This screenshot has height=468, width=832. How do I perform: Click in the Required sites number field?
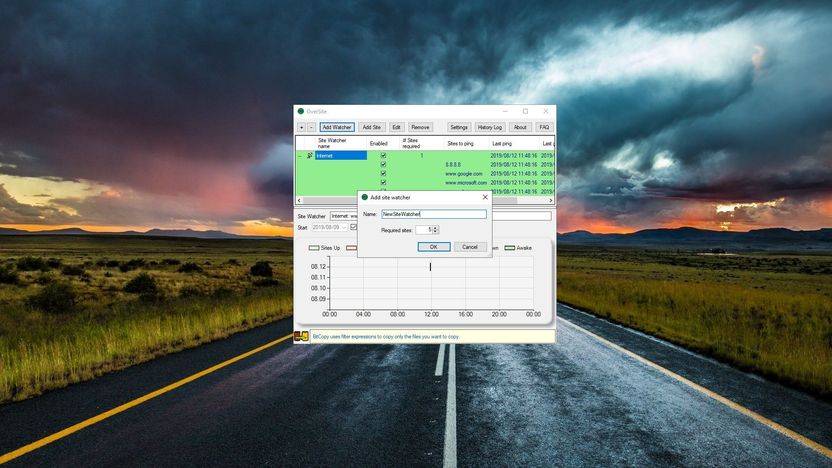pyautogui.click(x=424, y=230)
